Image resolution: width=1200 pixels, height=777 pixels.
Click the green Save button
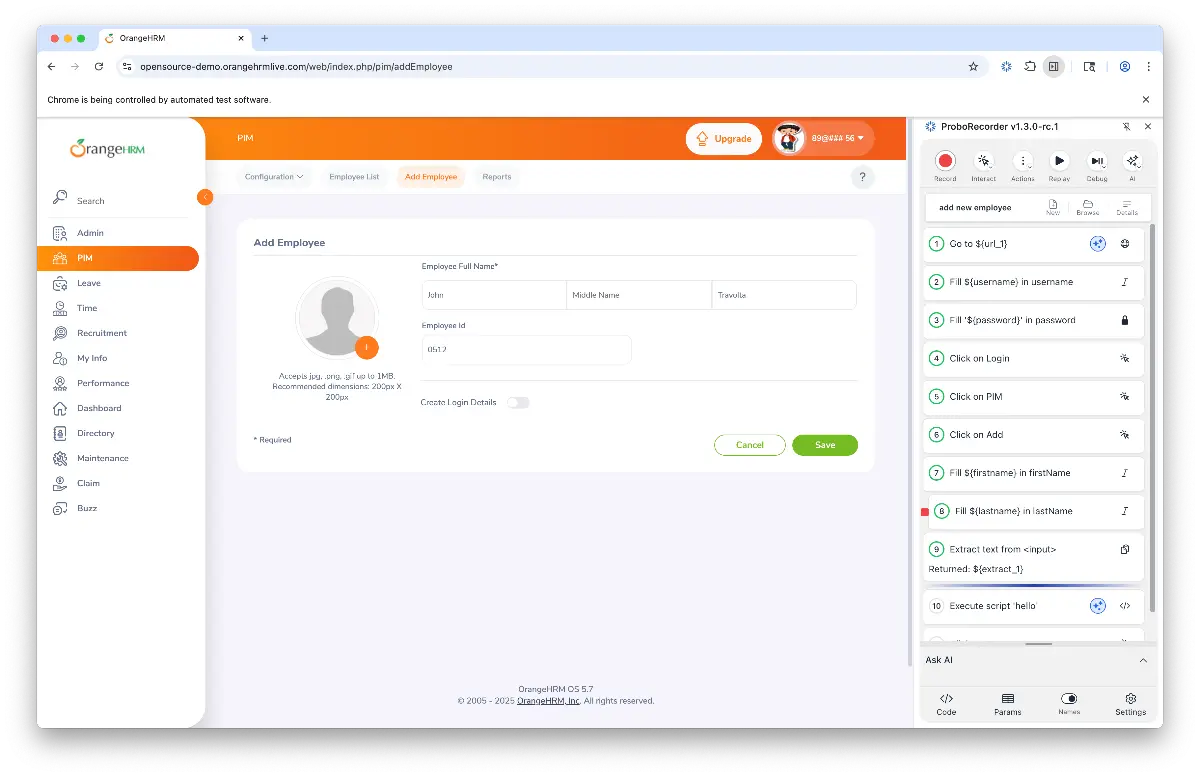tap(824, 445)
